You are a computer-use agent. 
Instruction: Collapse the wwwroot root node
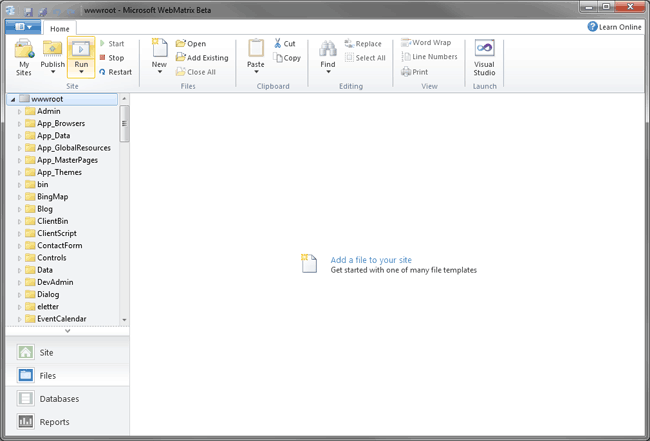(11, 100)
